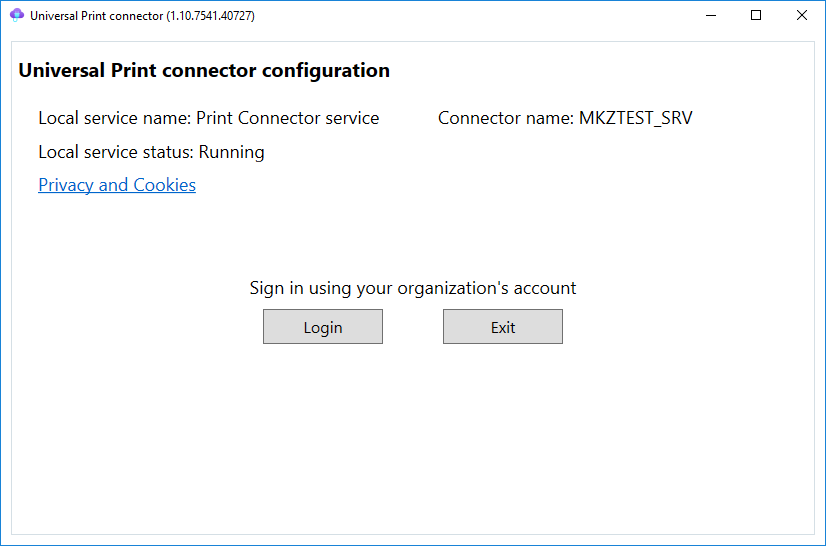Maximize the Universal Print connector window
The width and height of the screenshot is (826, 546).
[x=756, y=16]
